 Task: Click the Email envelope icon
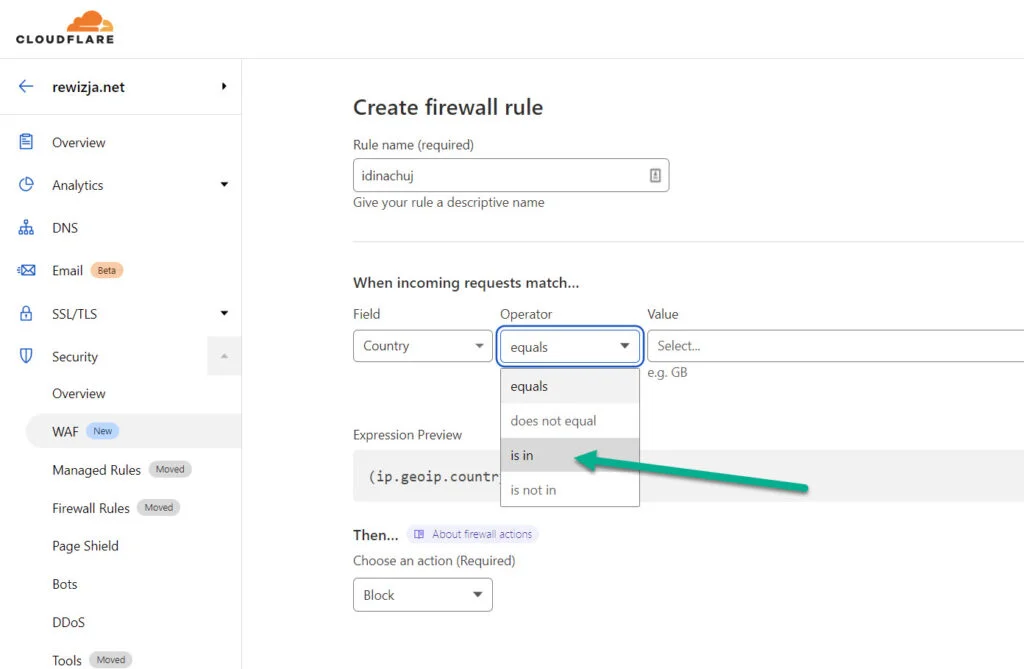26,270
